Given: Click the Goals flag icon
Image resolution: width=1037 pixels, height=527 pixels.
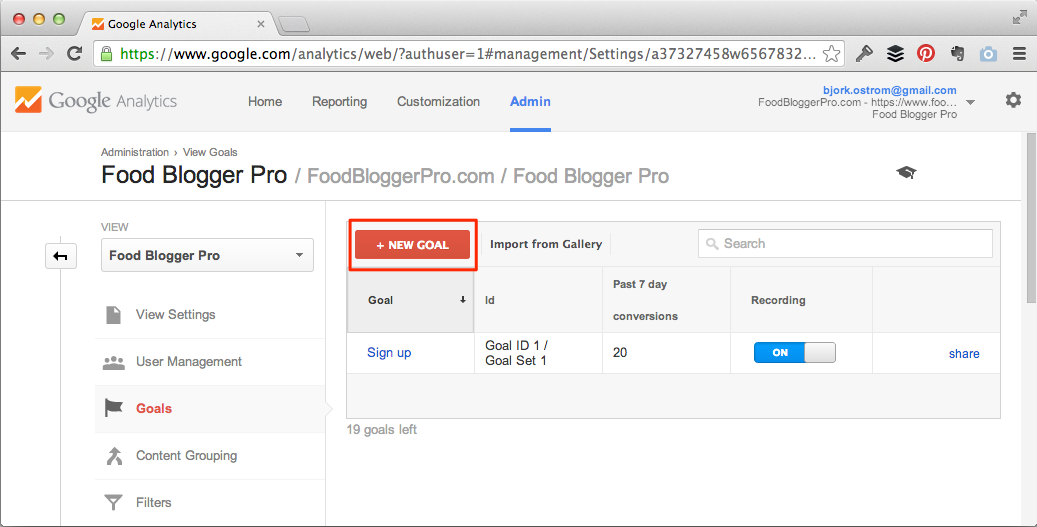Looking at the screenshot, I should coord(114,409).
